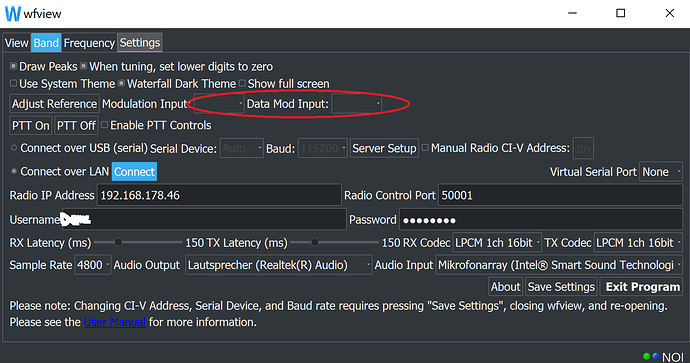Viewport: 690px width, 363px height.
Task: Click the Connect button
Action: (x=134, y=172)
